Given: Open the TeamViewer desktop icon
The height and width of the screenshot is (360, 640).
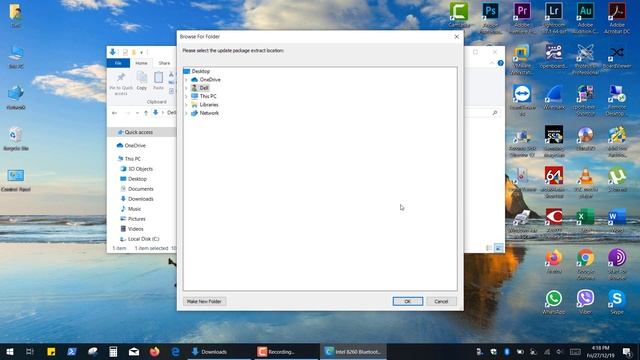Looking at the screenshot, I should click(x=522, y=100).
